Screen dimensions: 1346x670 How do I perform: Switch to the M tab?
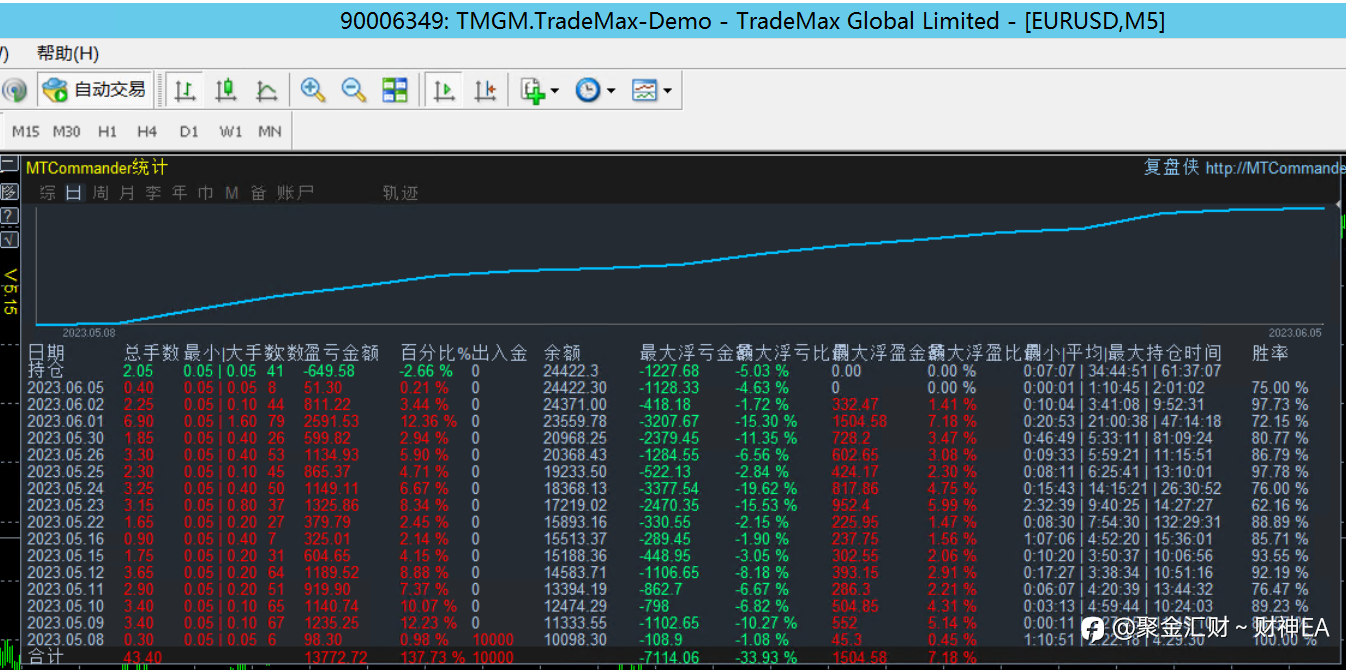(x=232, y=193)
